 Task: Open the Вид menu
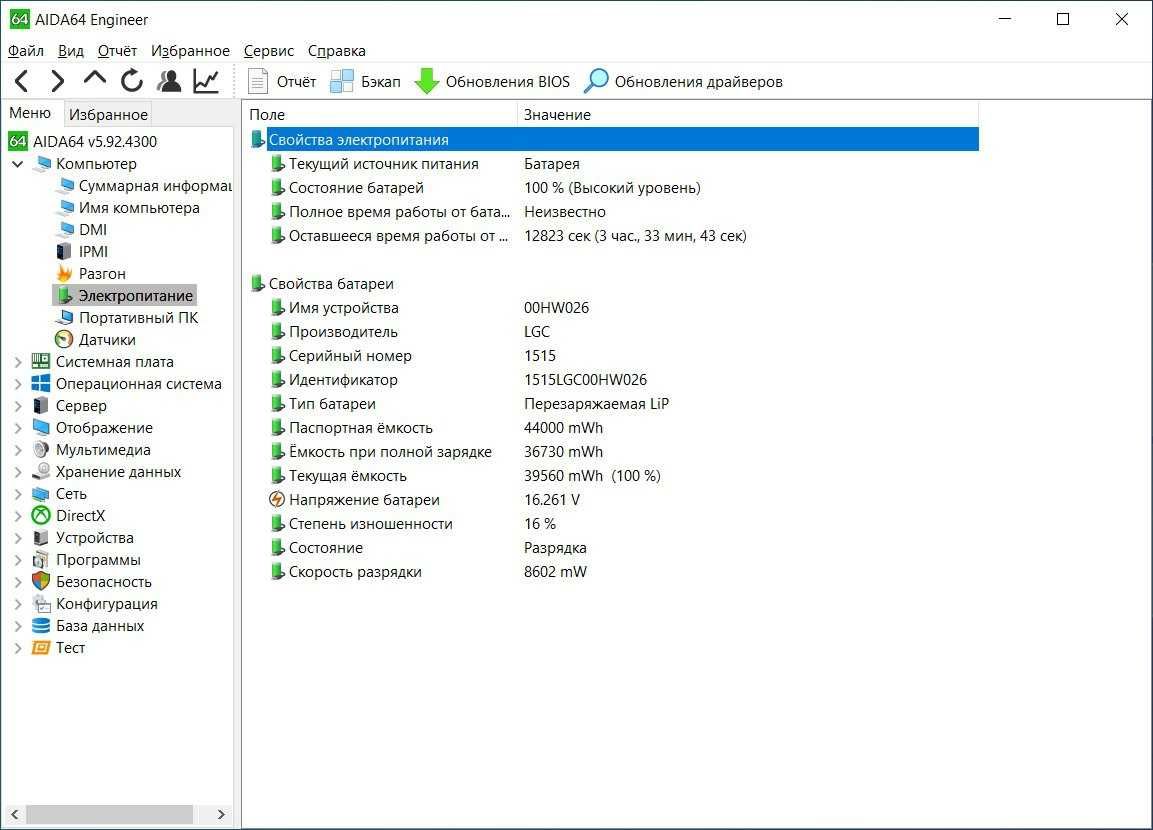71,51
